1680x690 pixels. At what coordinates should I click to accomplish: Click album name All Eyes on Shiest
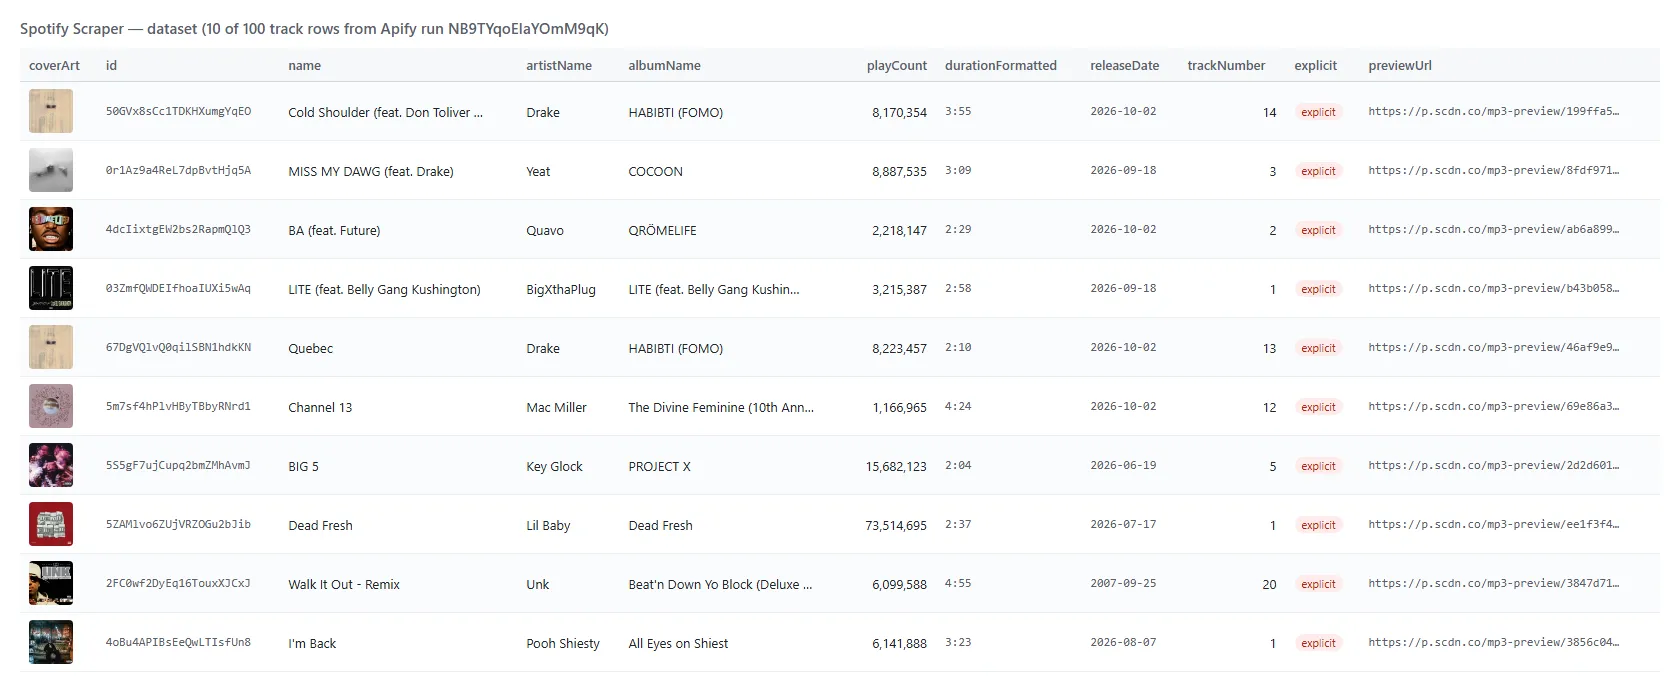678,643
